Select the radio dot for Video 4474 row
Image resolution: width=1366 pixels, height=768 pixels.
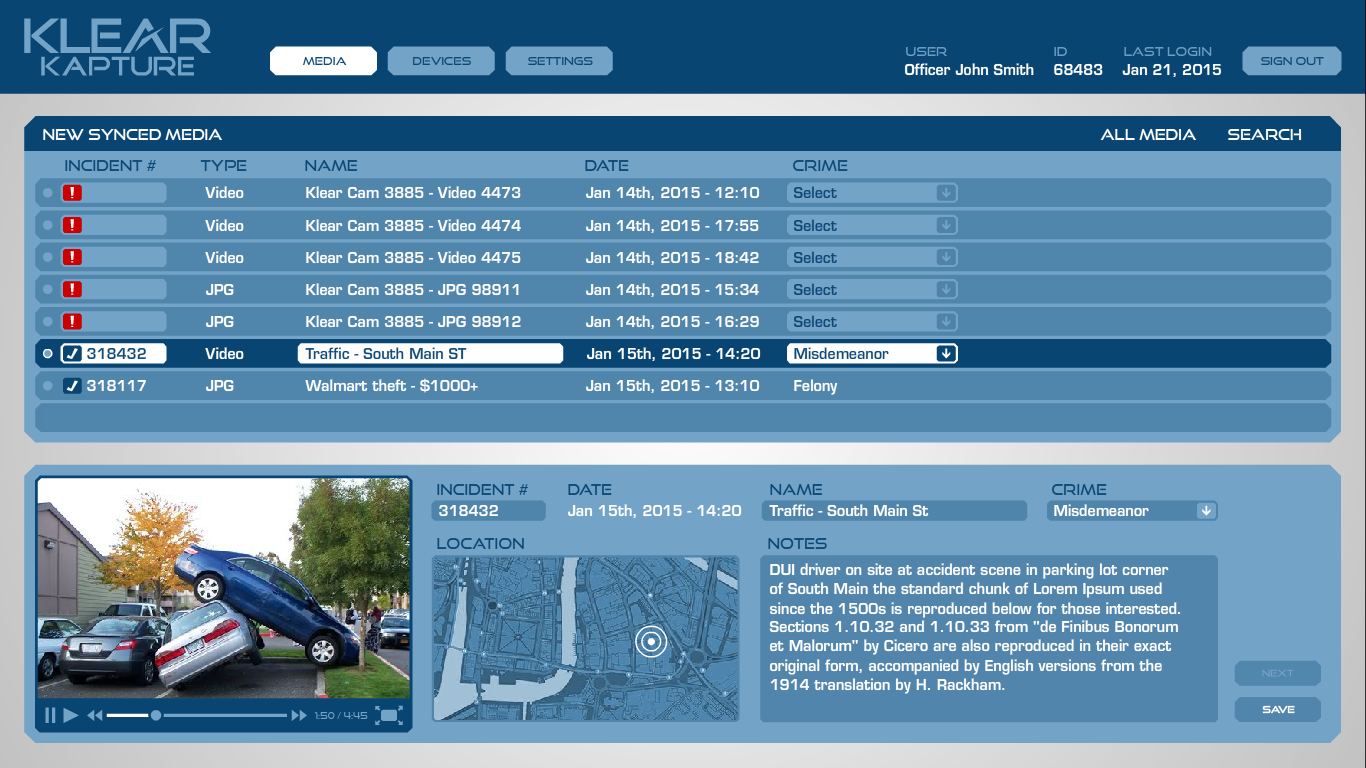[x=48, y=226]
